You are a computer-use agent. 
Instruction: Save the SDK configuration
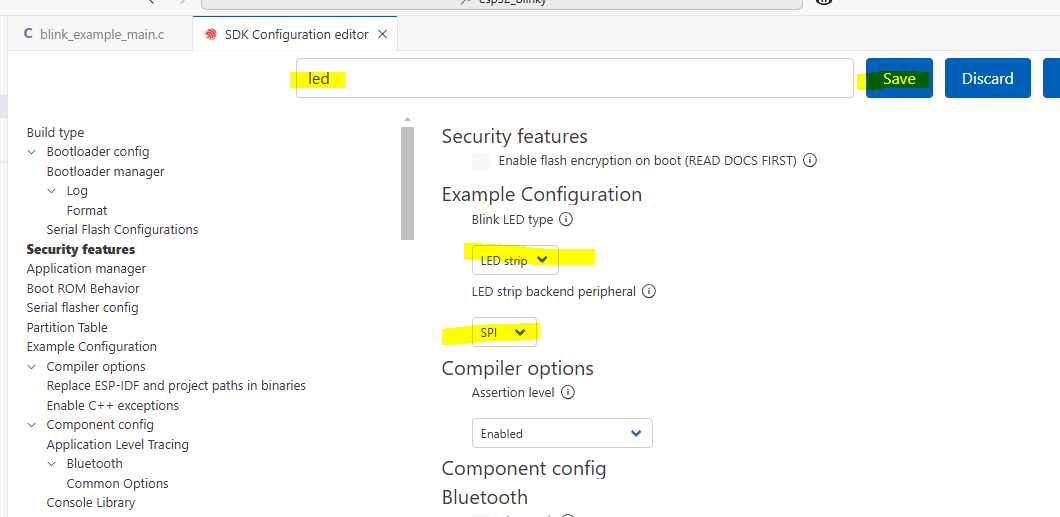[899, 79]
